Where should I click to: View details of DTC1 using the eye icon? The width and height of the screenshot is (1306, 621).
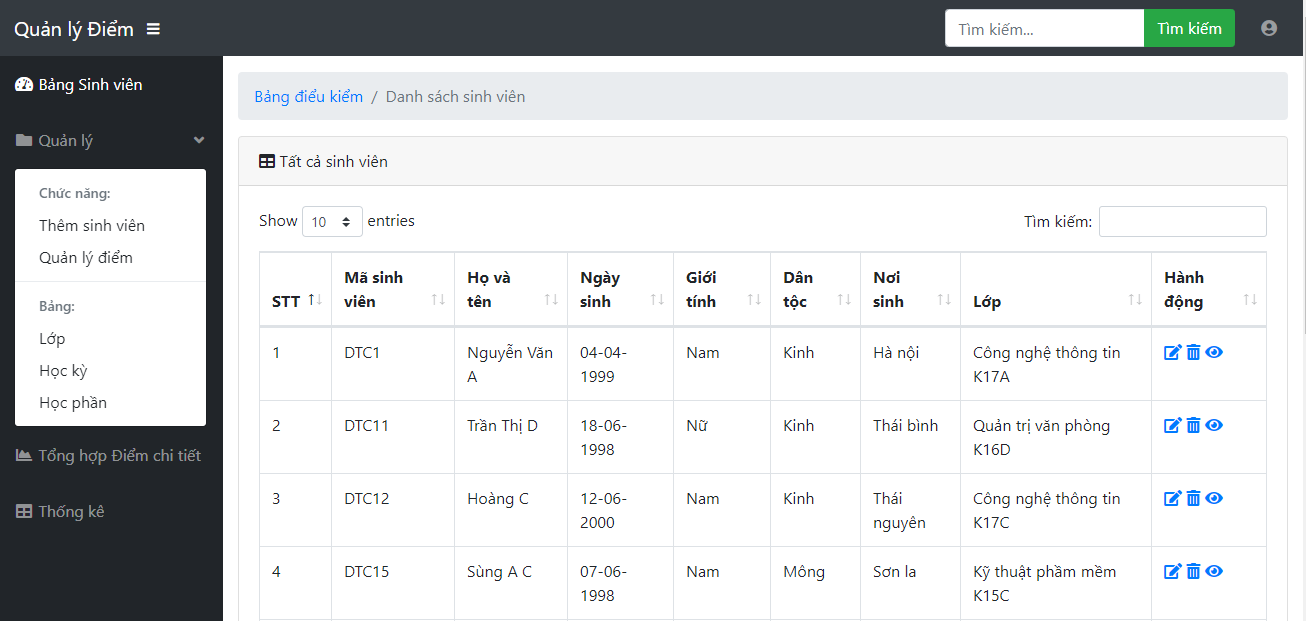tap(1213, 352)
